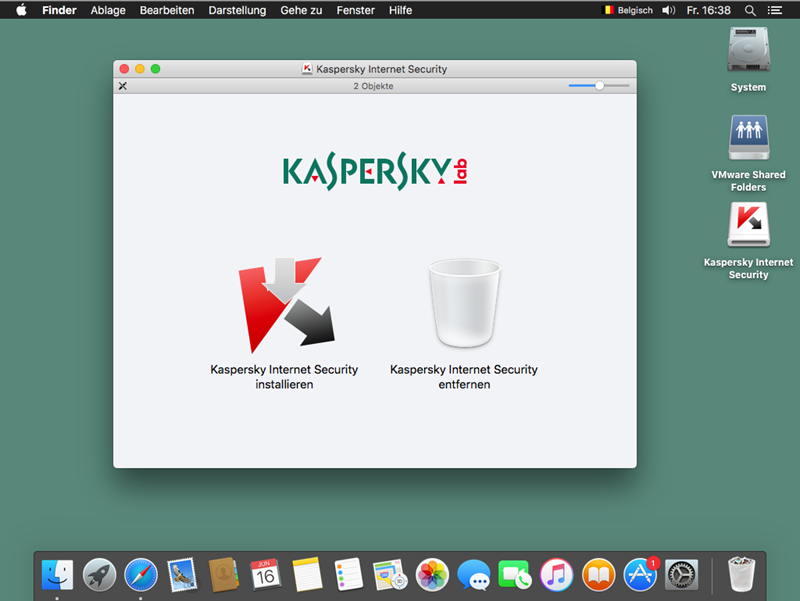Click Kaspersky Internet Security entfernen trash icon
800x601 pixels.
click(x=463, y=303)
